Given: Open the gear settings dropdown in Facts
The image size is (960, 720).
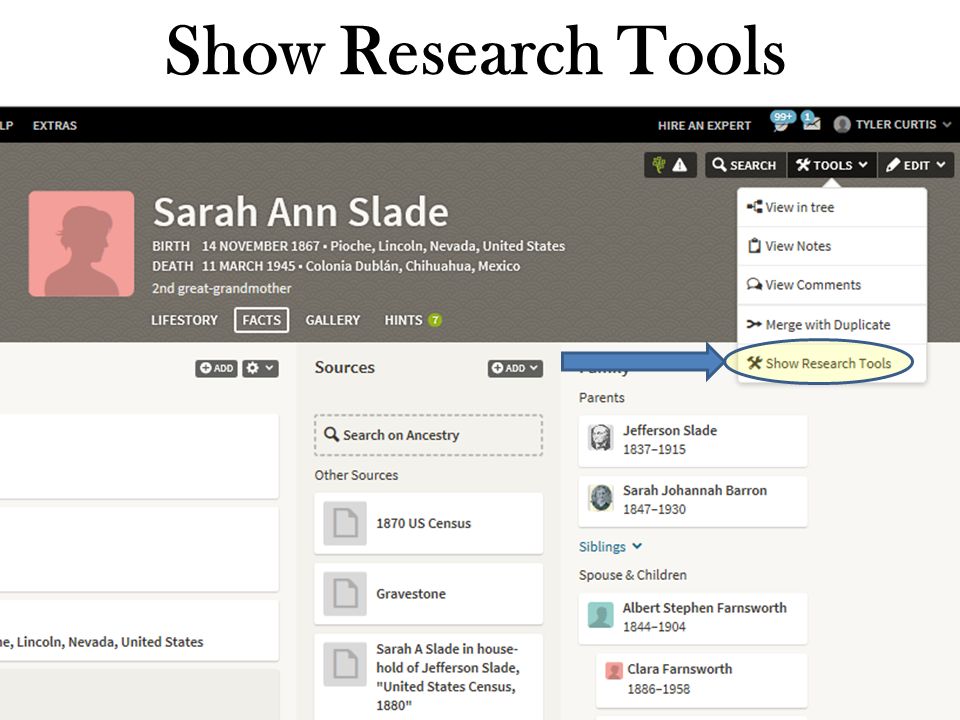Looking at the screenshot, I should coord(260,368).
